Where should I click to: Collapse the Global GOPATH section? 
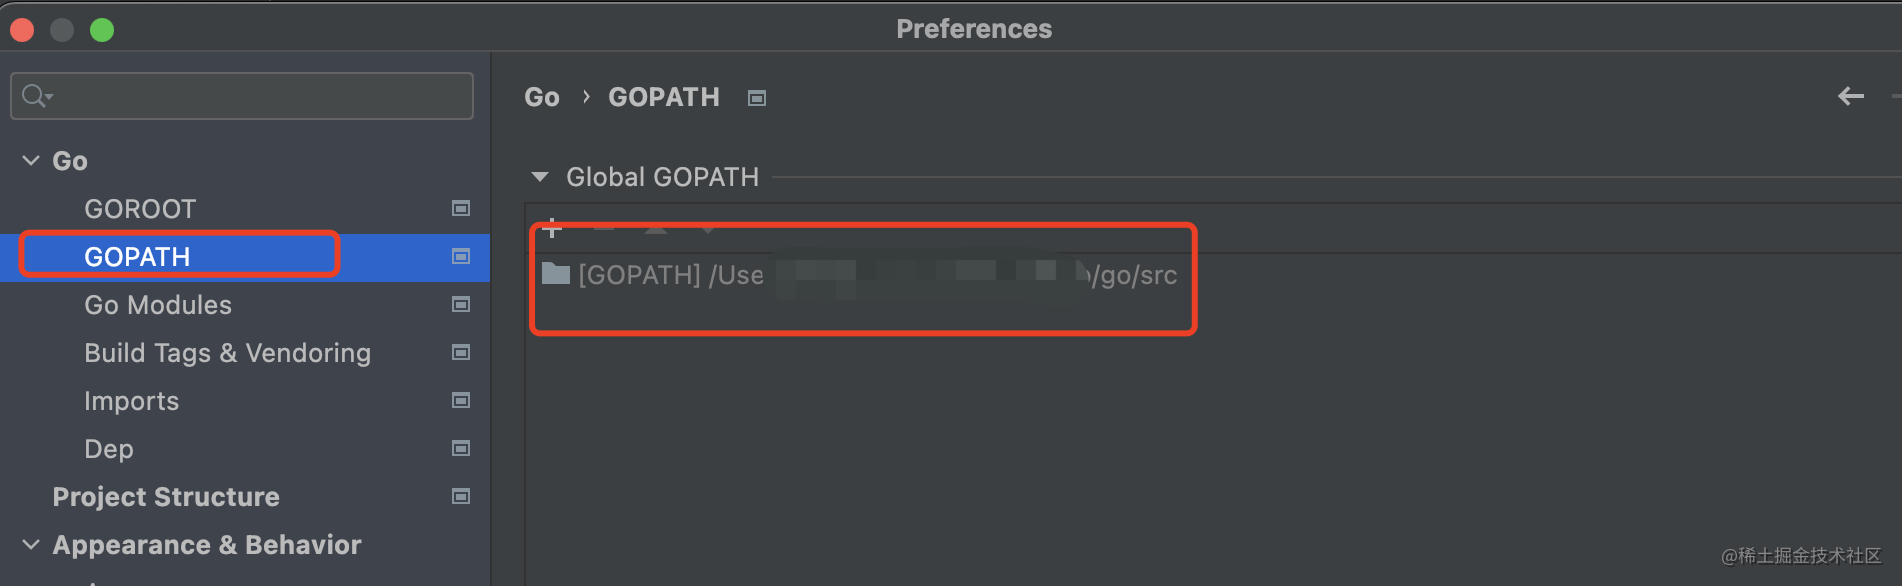(540, 177)
